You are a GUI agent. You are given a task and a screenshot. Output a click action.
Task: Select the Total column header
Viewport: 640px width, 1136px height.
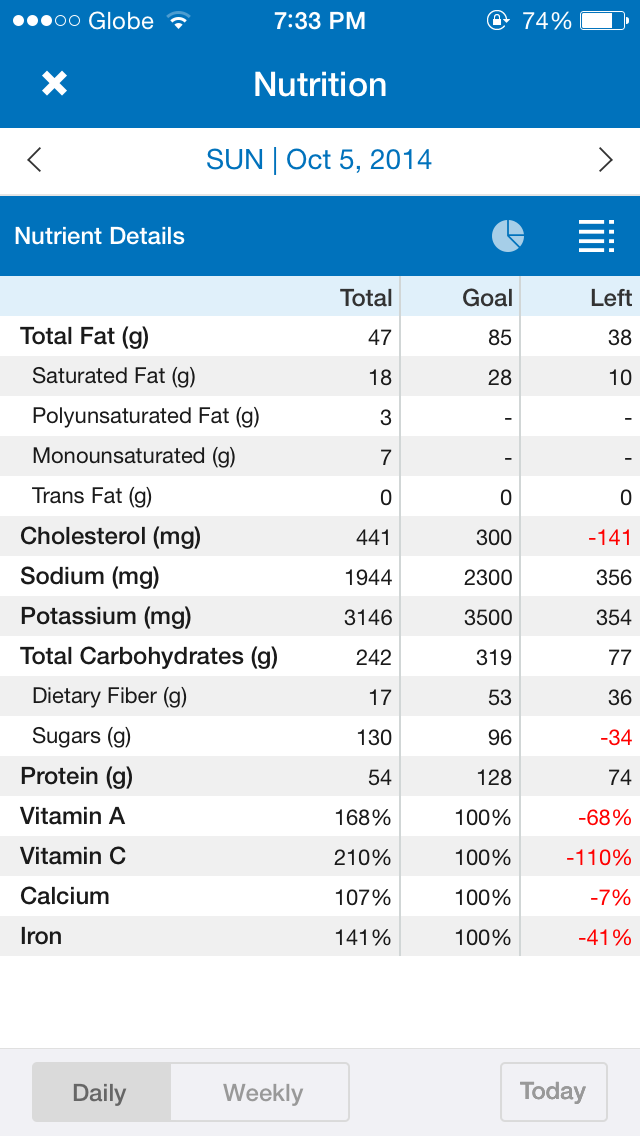[366, 298]
